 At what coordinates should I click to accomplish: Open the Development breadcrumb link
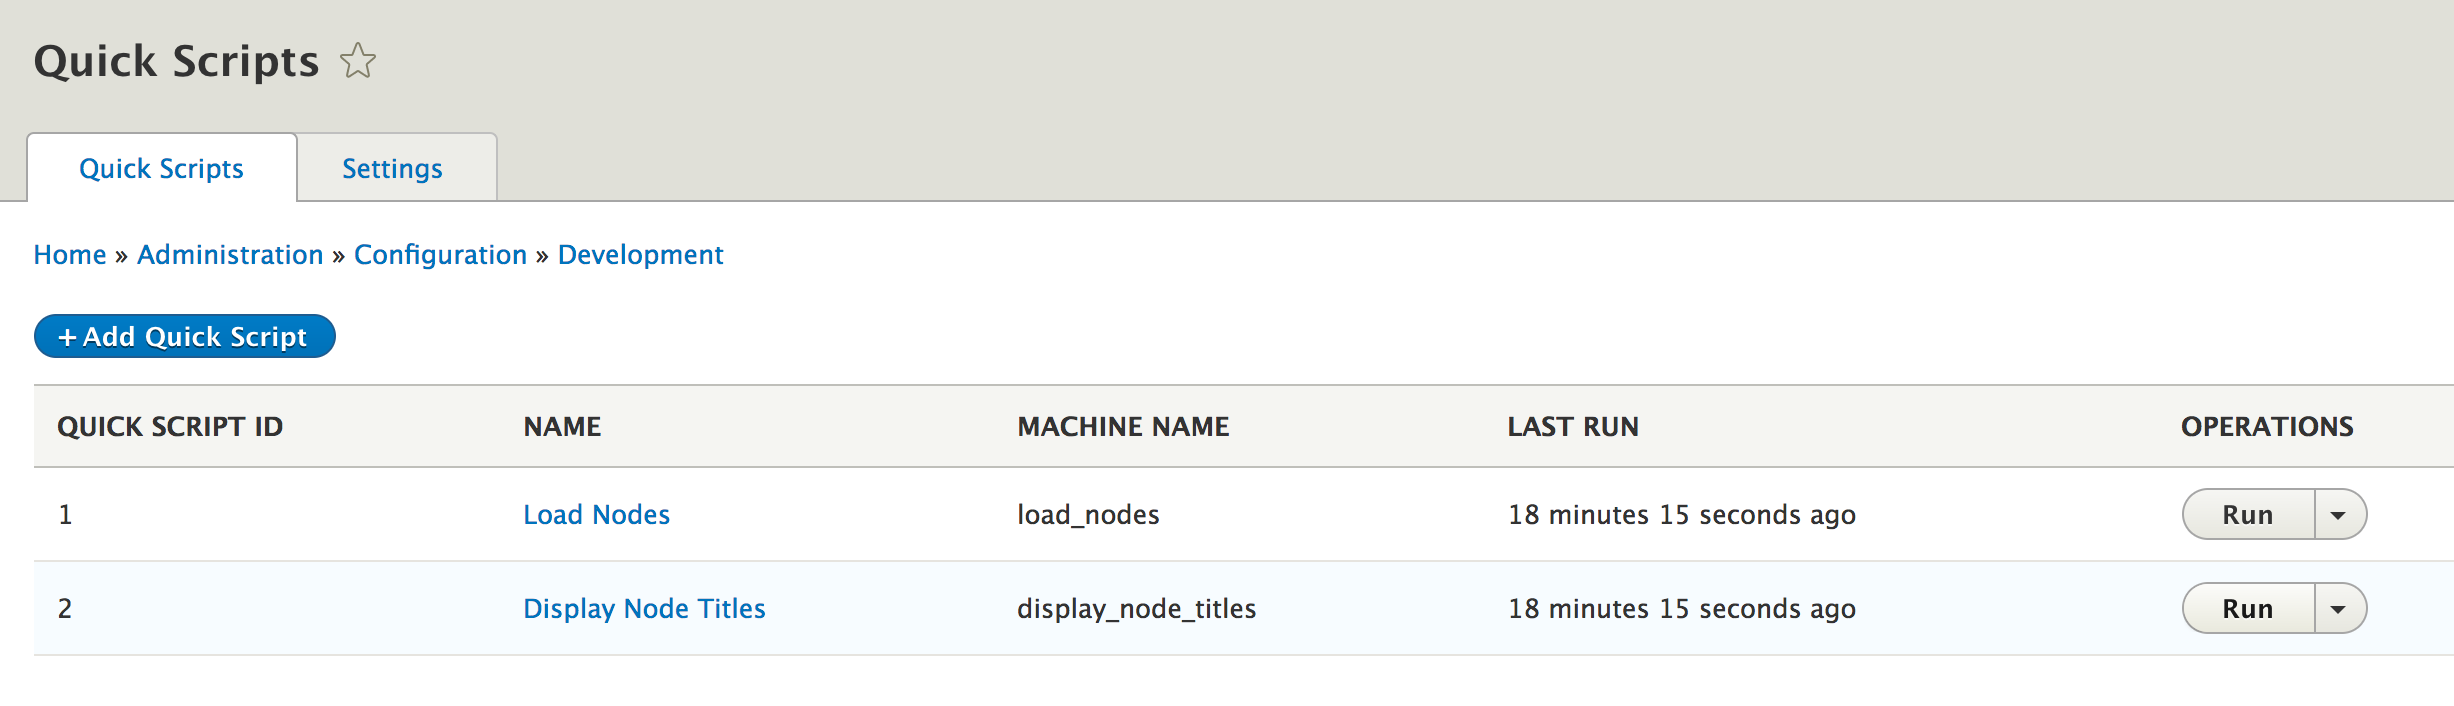tap(640, 255)
